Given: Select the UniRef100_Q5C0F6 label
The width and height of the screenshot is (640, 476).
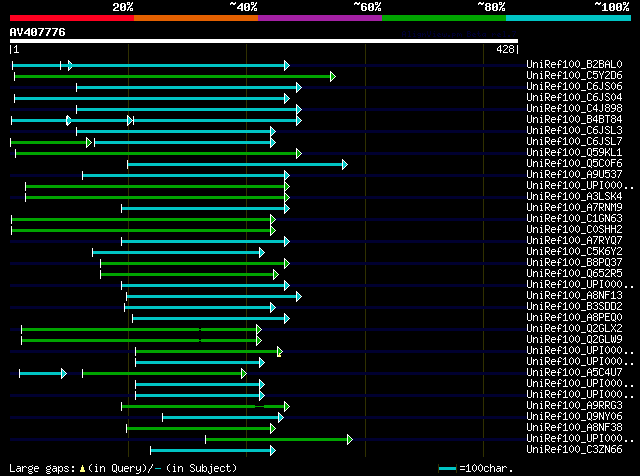Looking at the screenshot, I should click(574, 164).
